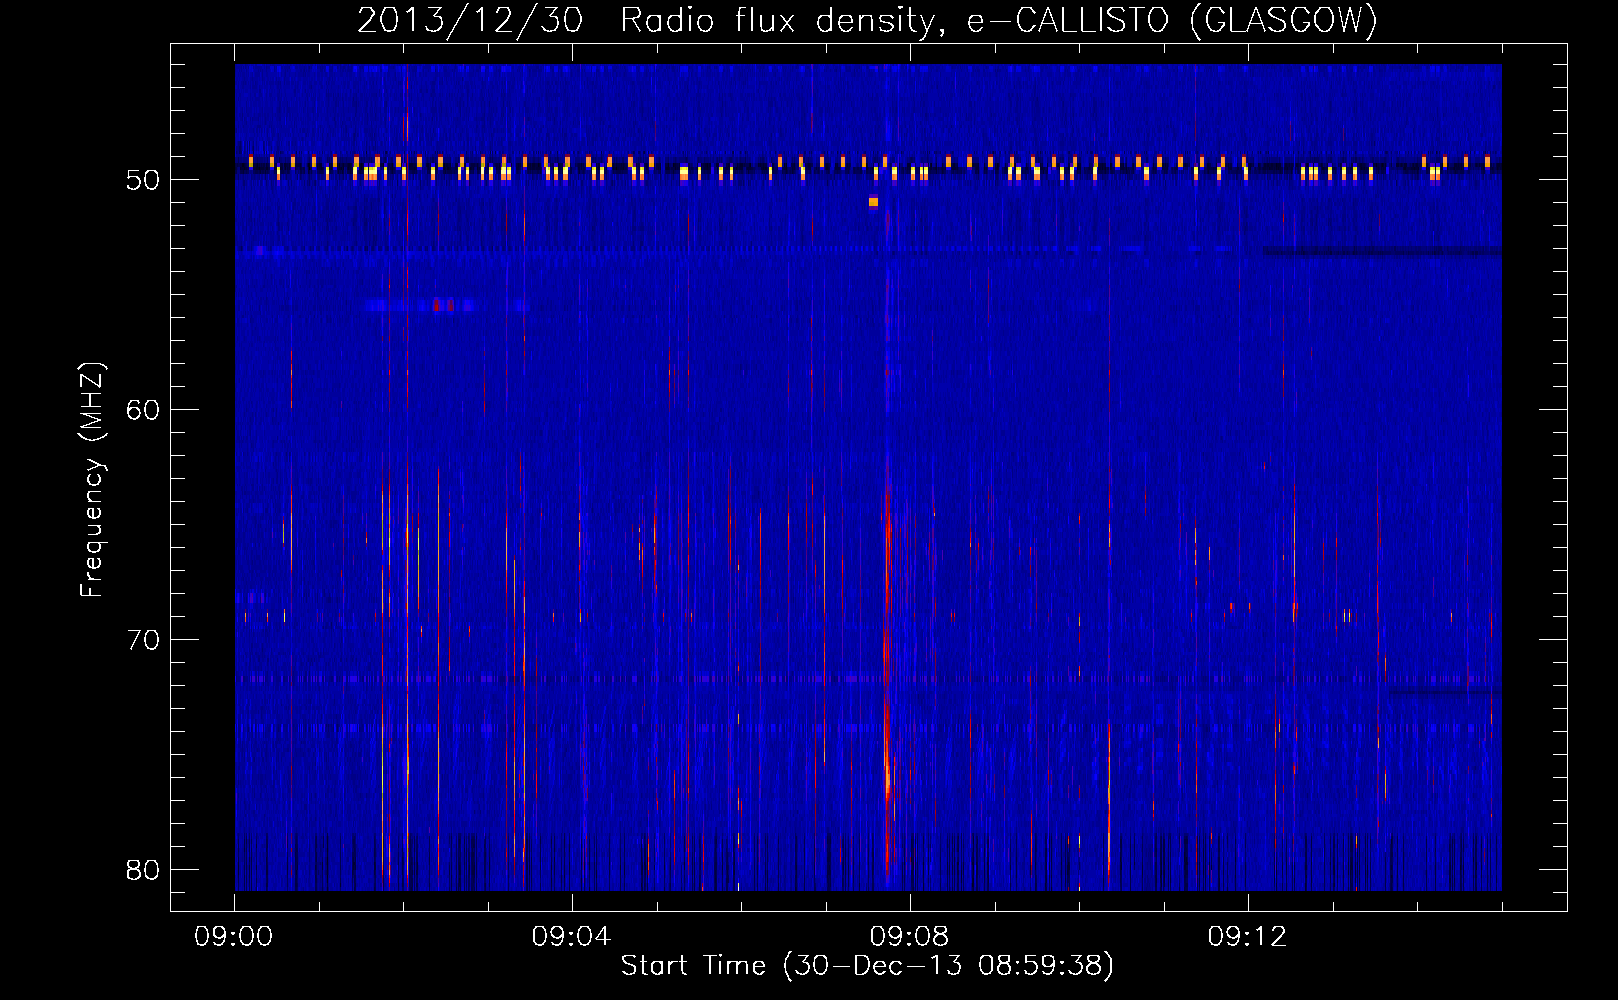Click the 60 frequency tick label
This screenshot has width=1618, height=1000.
[143, 410]
